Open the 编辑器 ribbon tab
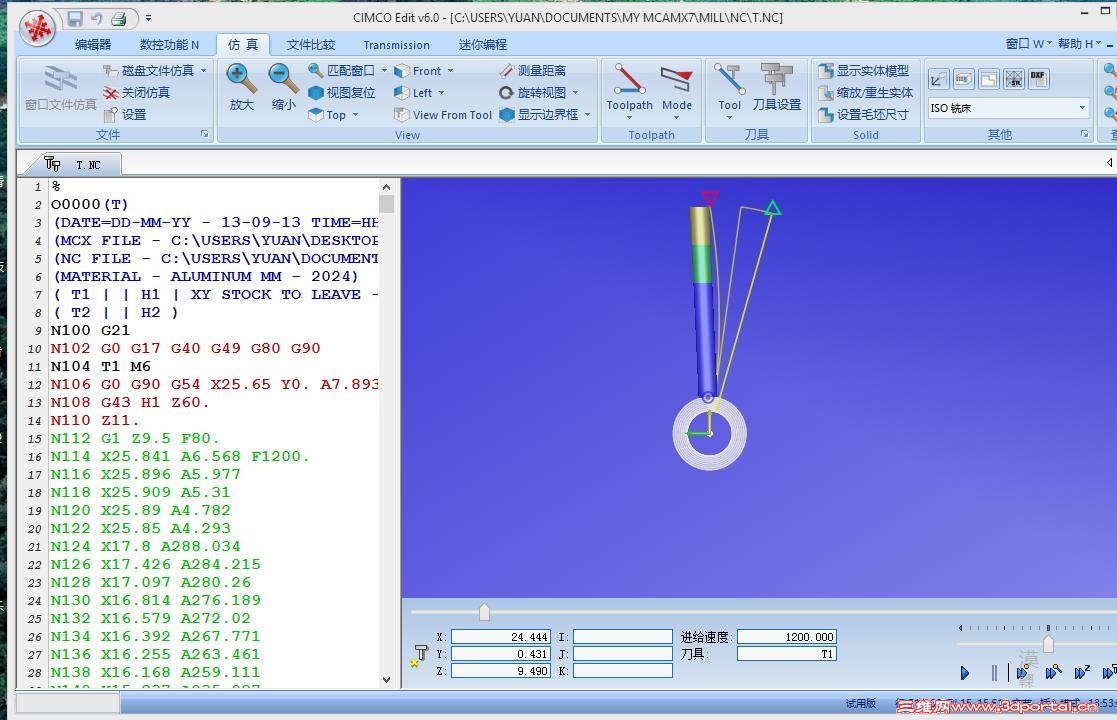The width and height of the screenshot is (1117, 720). (93, 45)
